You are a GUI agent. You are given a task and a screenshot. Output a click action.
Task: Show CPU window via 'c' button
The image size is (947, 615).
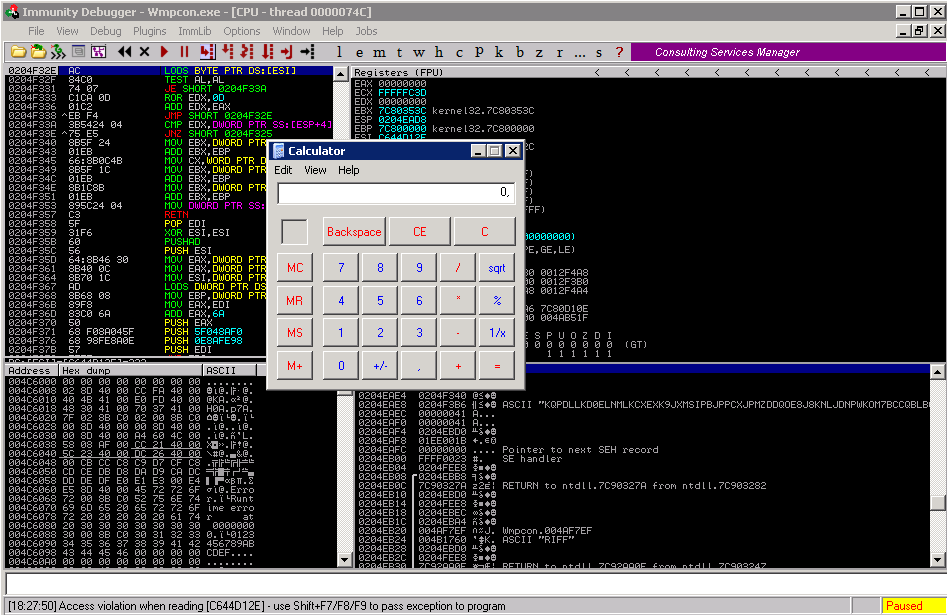(459, 52)
